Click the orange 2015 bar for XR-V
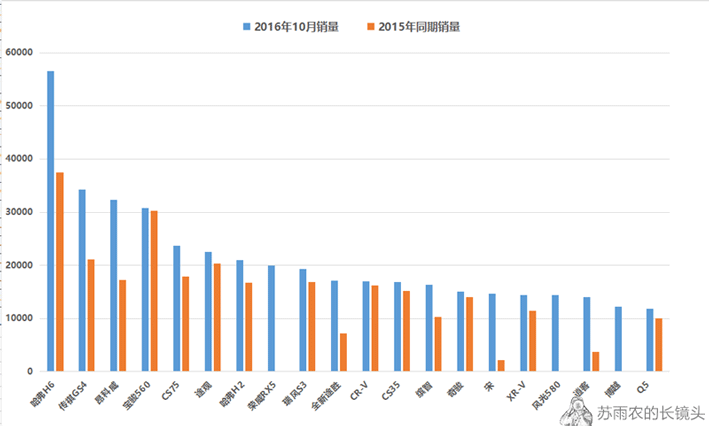Screen dimensions: 709x426 tap(533, 341)
